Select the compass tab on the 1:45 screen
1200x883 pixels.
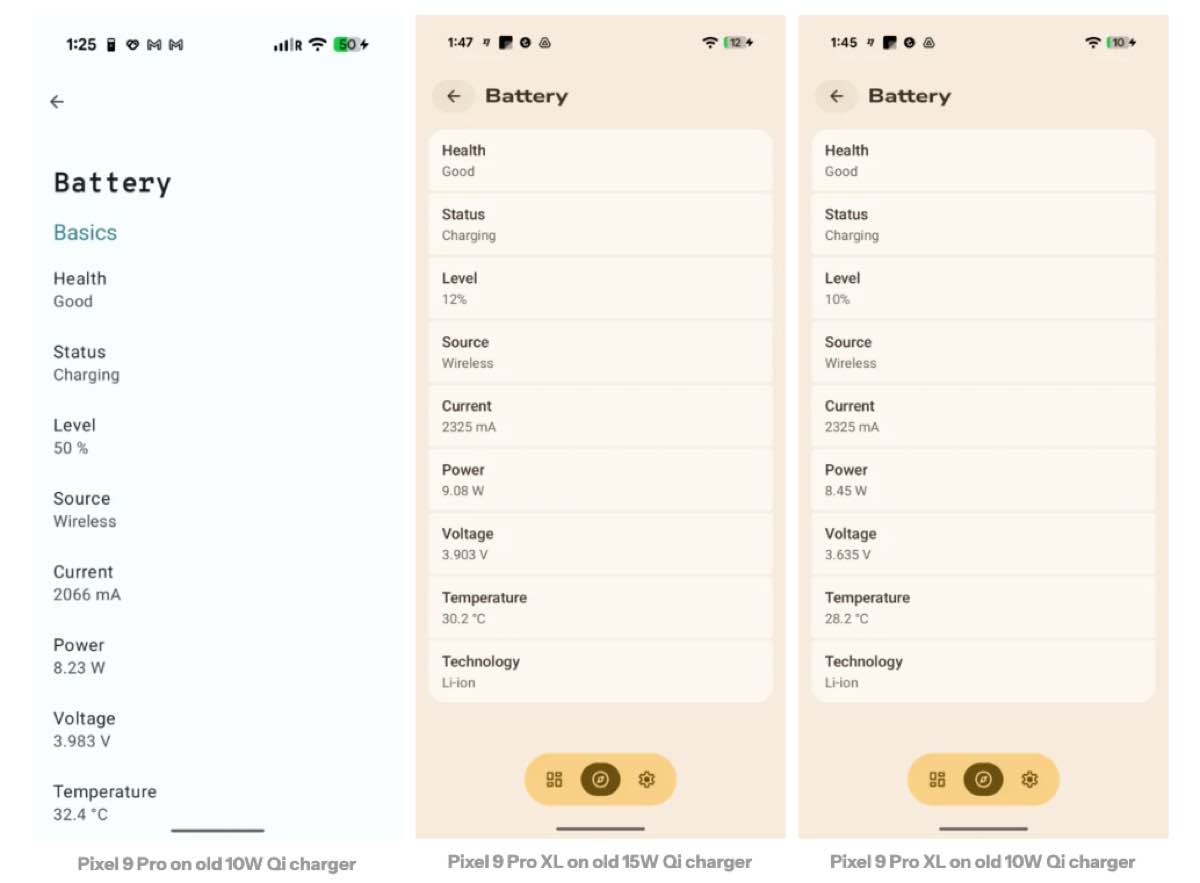pos(983,780)
